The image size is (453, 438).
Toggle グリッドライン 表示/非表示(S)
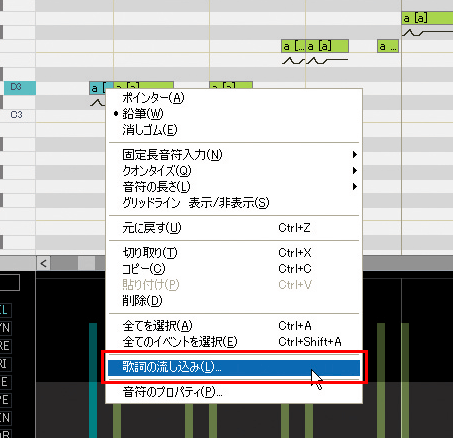(234, 203)
